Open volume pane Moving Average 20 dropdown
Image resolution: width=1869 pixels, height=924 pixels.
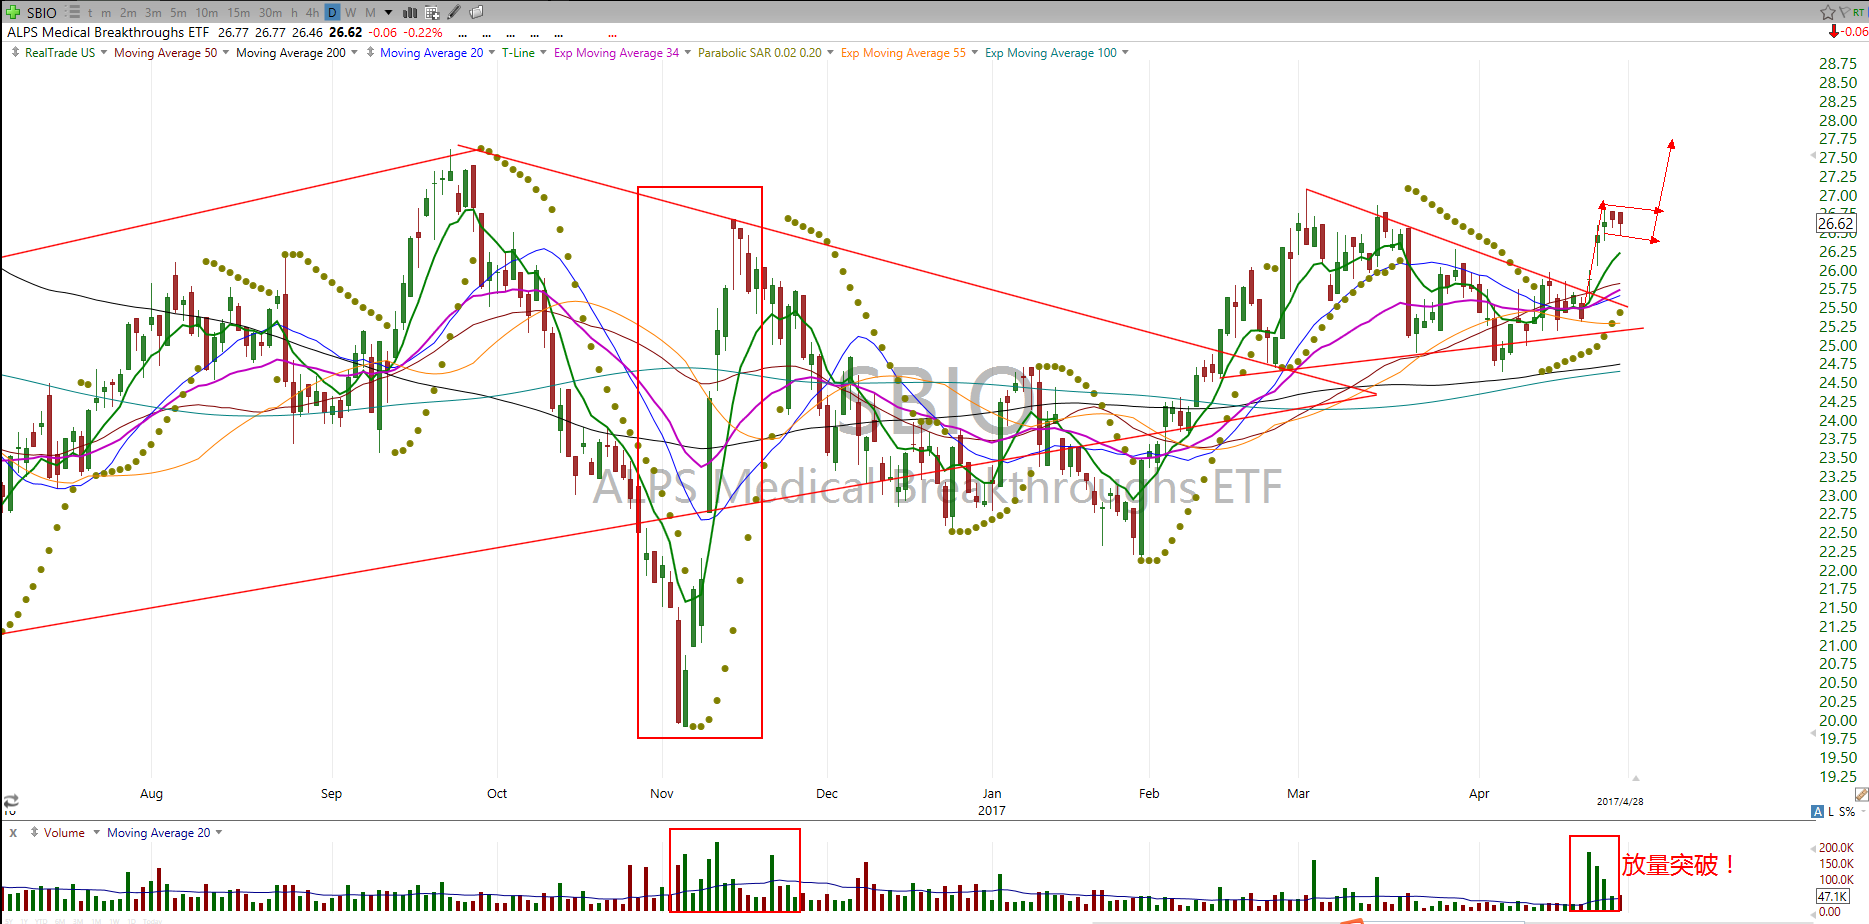coord(219,832)
